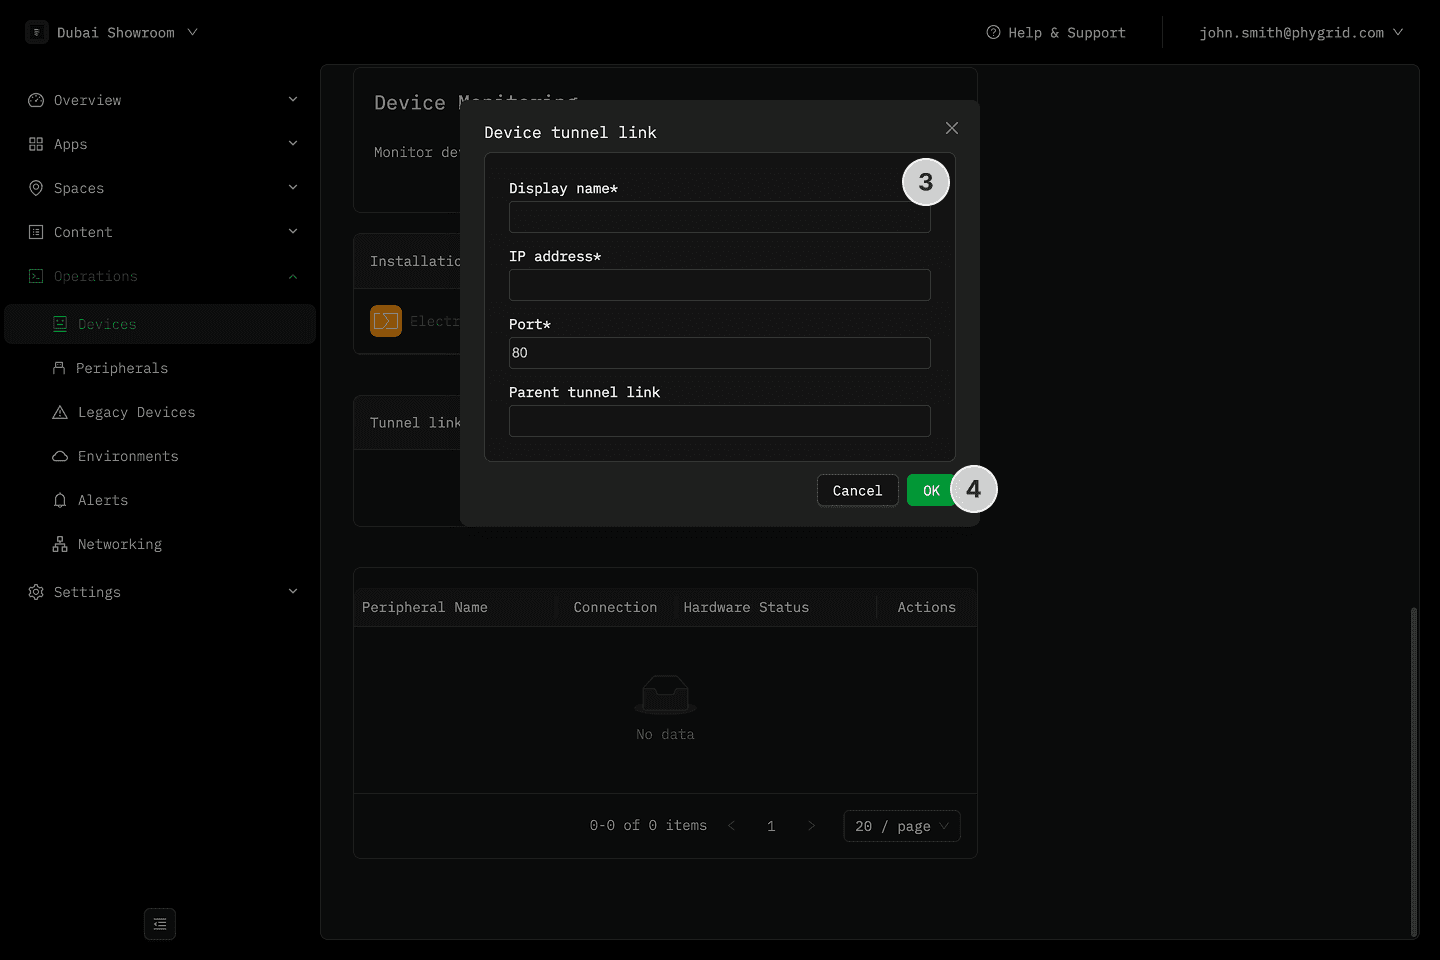Click the Legacy Devices warning icon
Viewport: 1440px width, 960px height.
60,412
